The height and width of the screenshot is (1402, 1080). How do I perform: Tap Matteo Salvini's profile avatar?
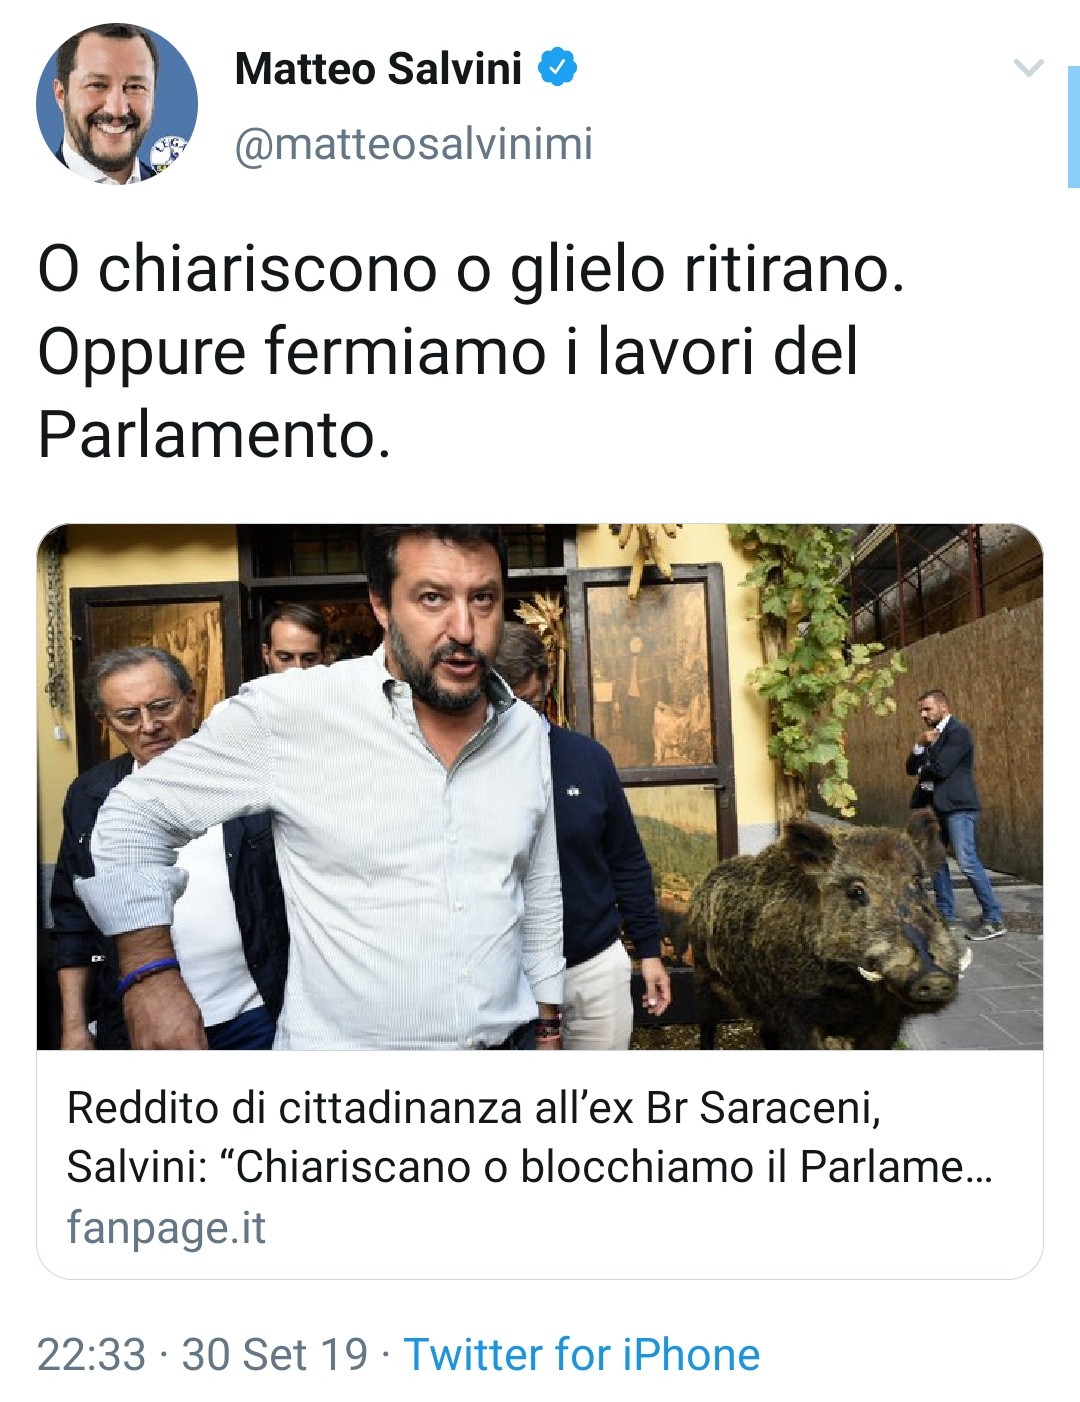click(117, 104)
